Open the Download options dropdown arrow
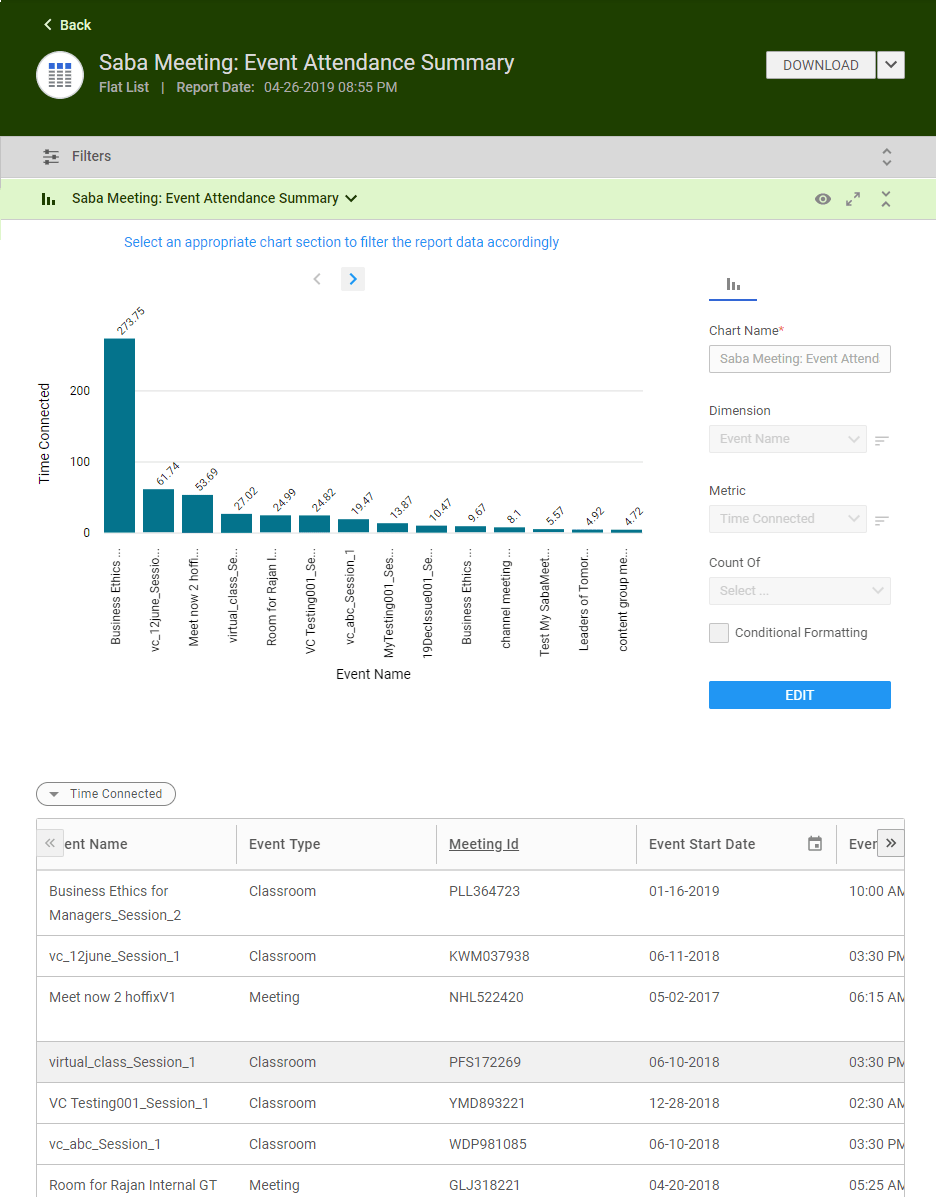Viewport: 936px width, 1197px height. [890, 64]
